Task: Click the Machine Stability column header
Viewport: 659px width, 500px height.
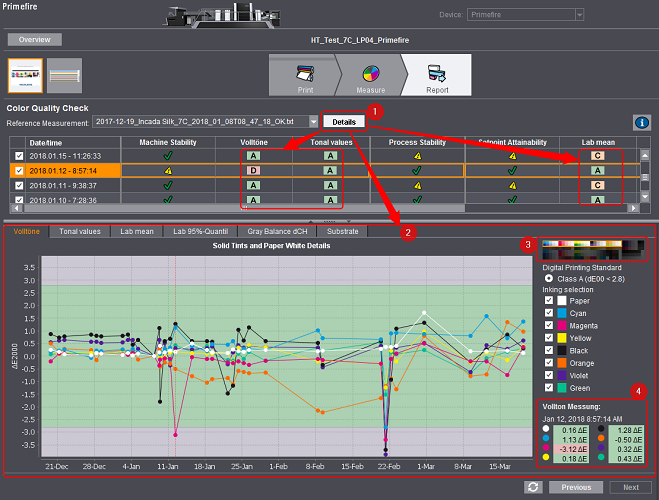Action: 168,142
